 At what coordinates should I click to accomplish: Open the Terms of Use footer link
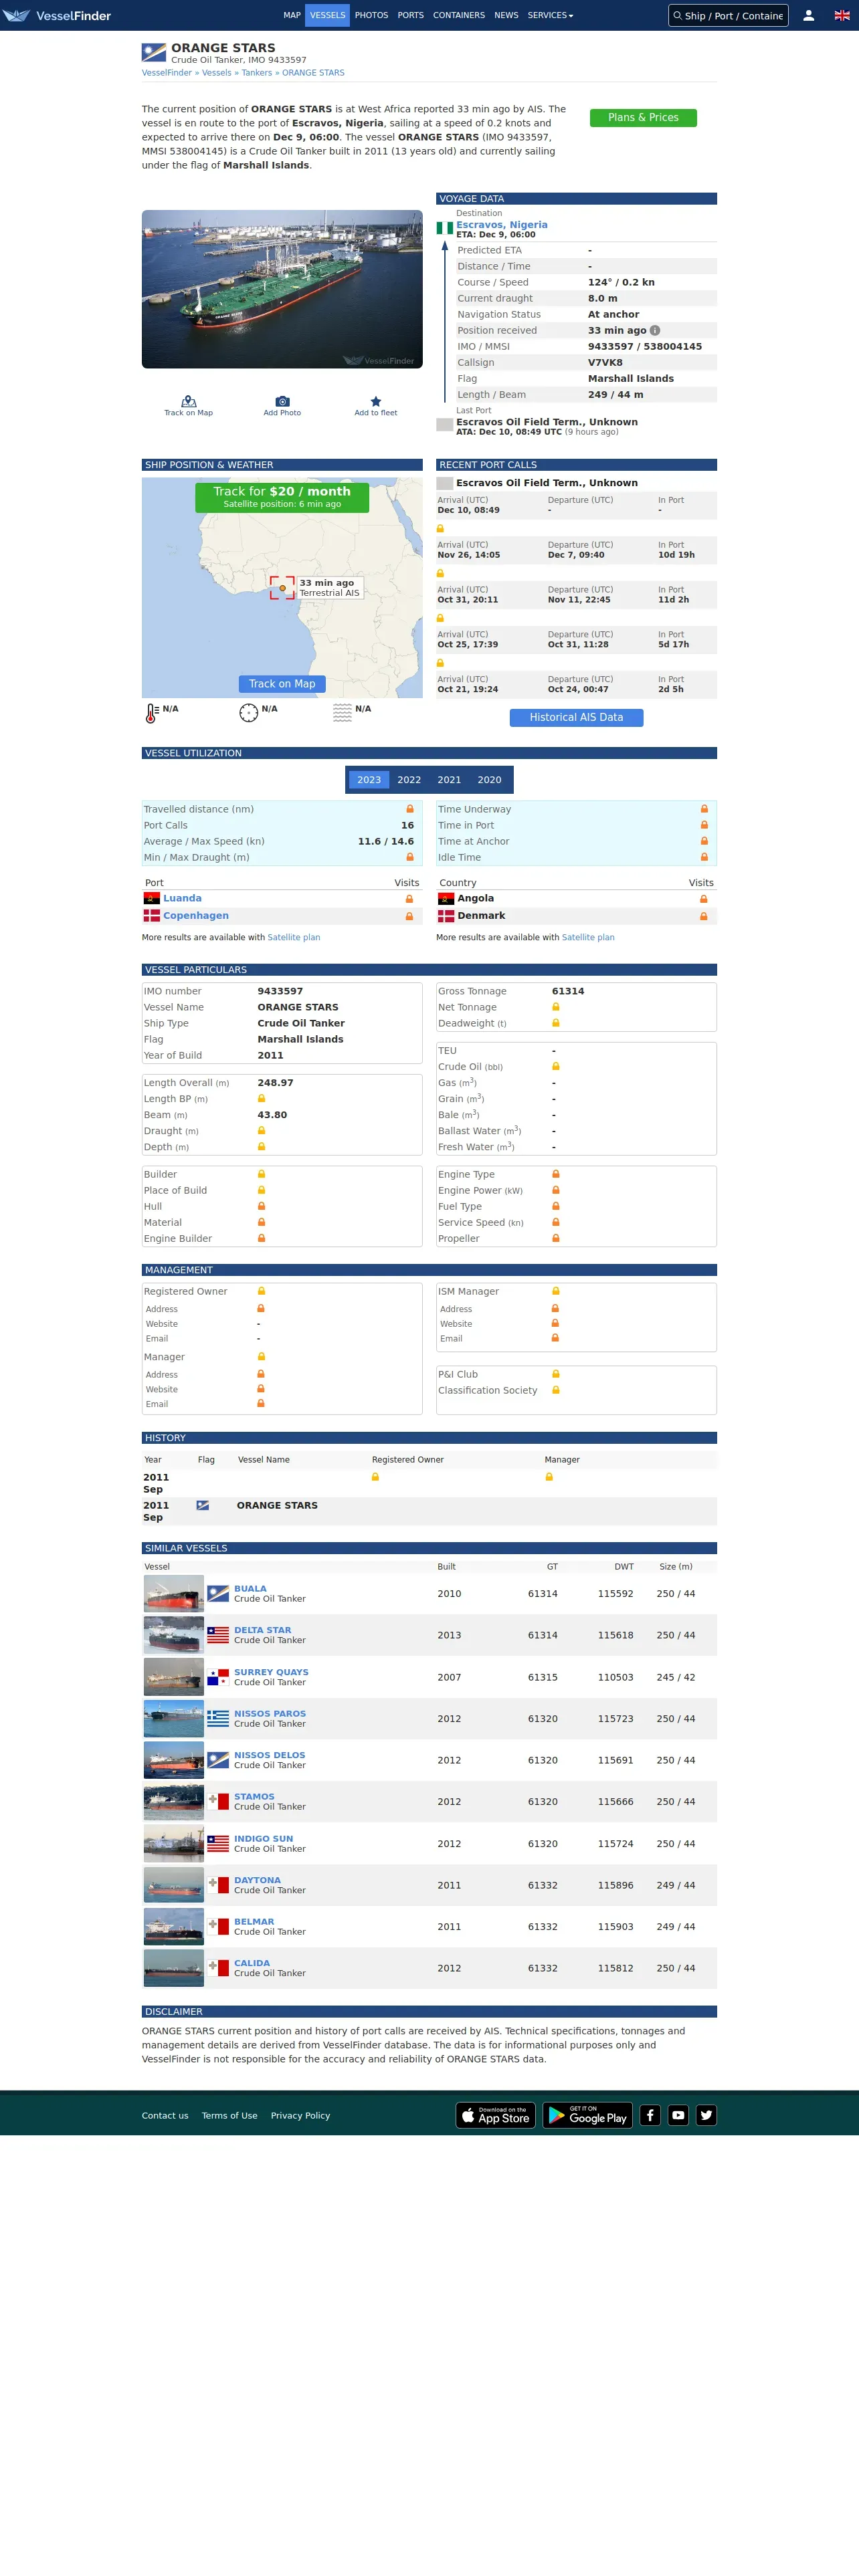point(229,2116)
